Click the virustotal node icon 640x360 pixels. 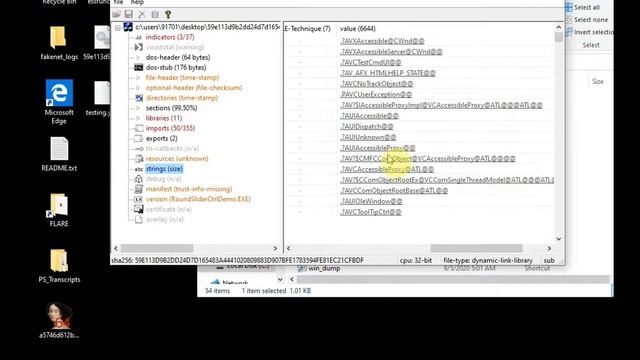(x=138, y=47)
